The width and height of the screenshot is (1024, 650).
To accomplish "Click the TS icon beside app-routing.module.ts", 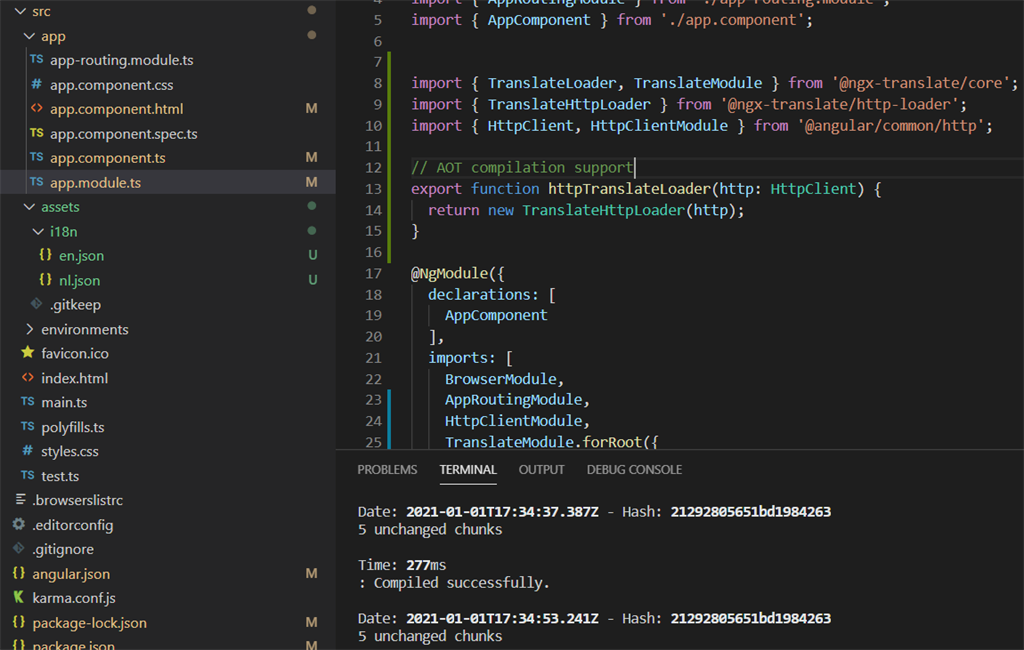I will tap(37, 59).
